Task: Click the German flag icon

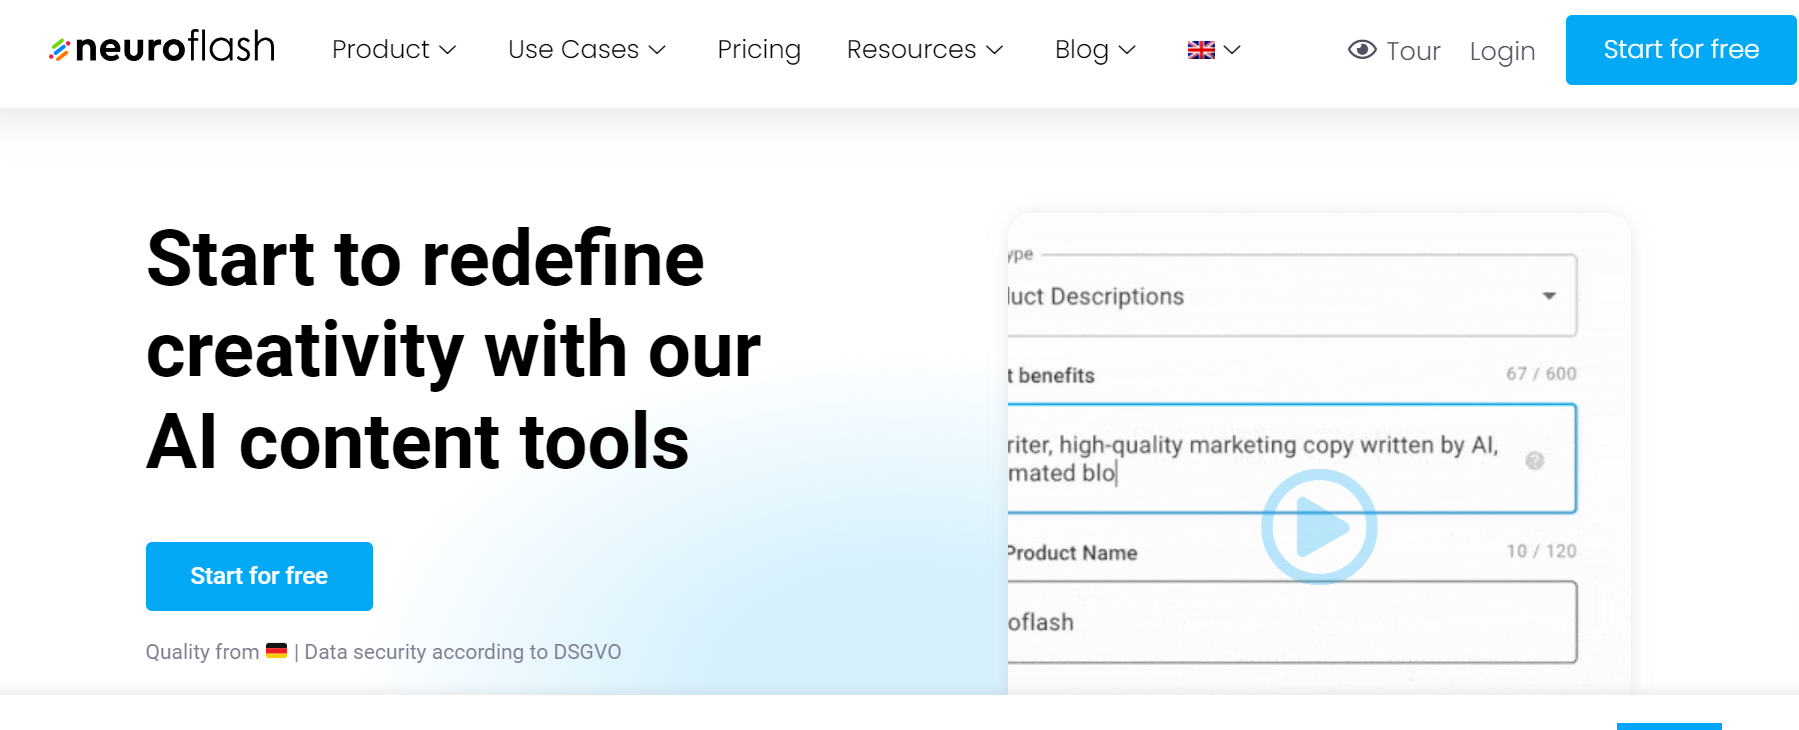Action: click(277, 651)
